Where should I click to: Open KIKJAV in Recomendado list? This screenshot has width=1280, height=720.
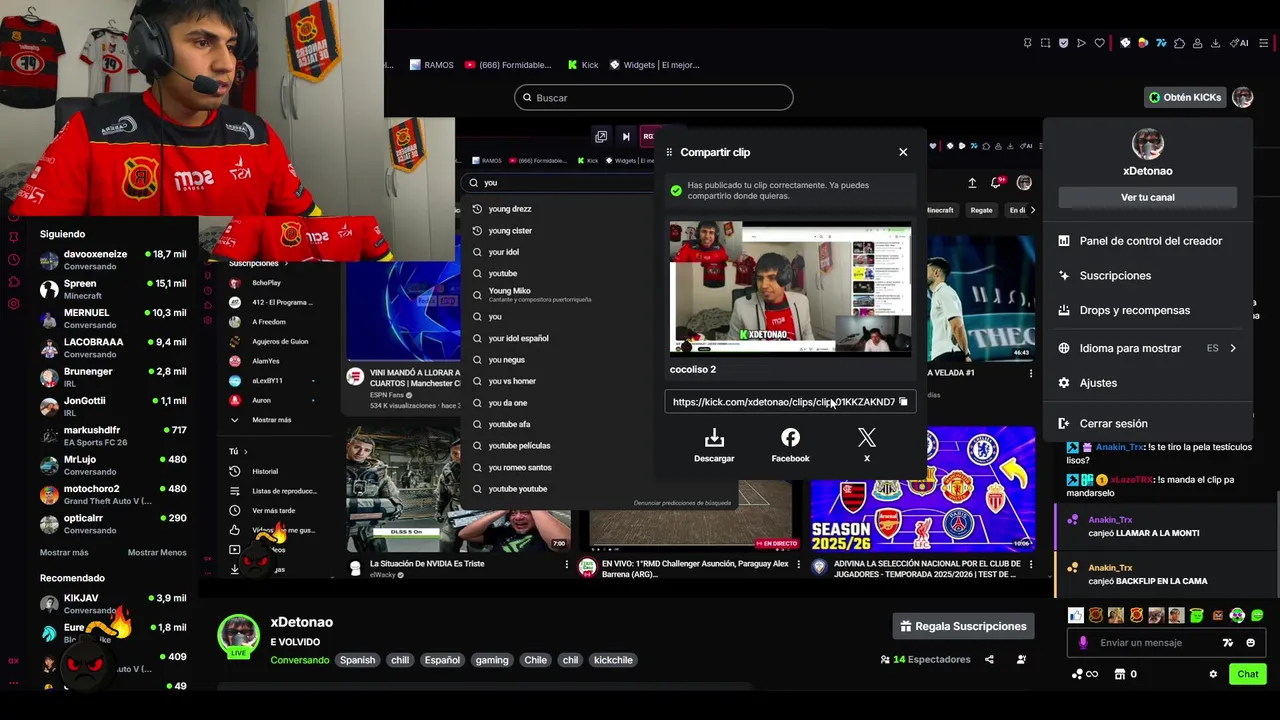coord(112,603)
